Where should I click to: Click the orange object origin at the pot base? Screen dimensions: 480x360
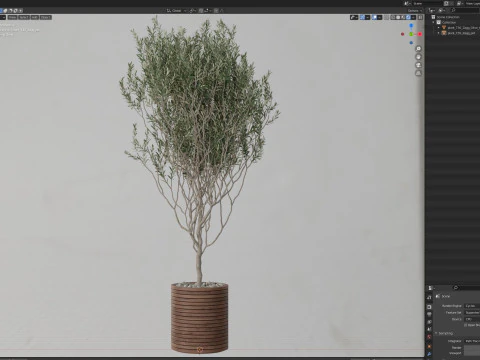point(200,349)
